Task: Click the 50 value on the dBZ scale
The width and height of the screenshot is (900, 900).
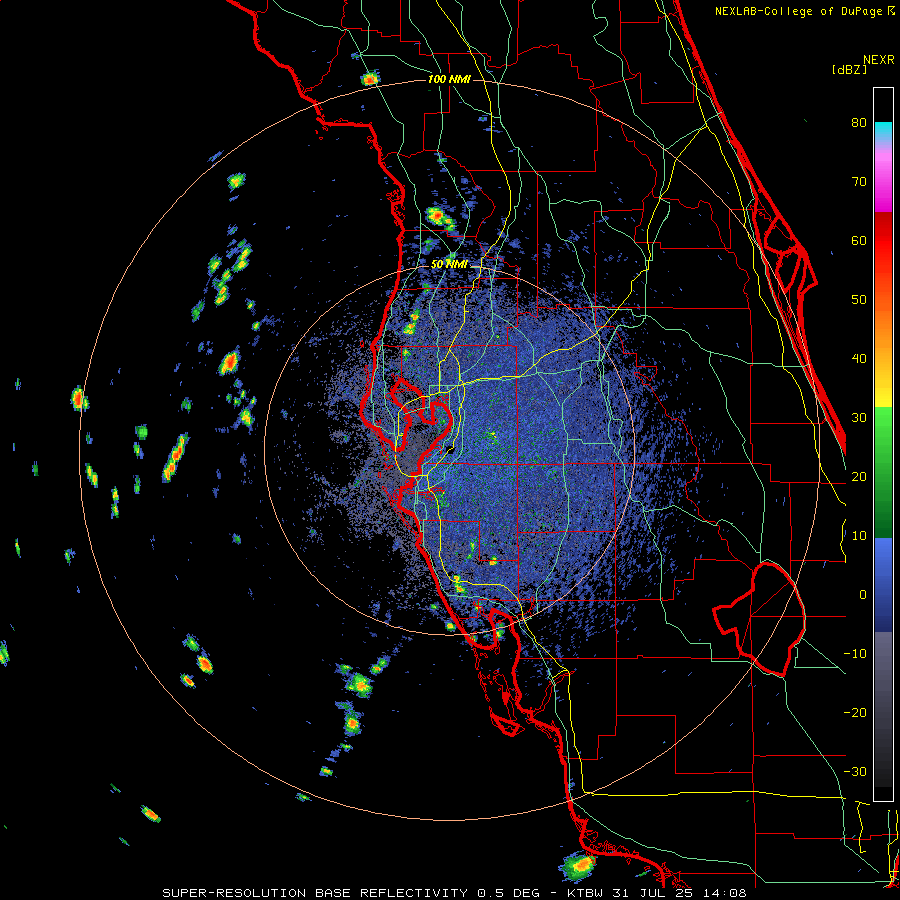Action: (859, 300)
